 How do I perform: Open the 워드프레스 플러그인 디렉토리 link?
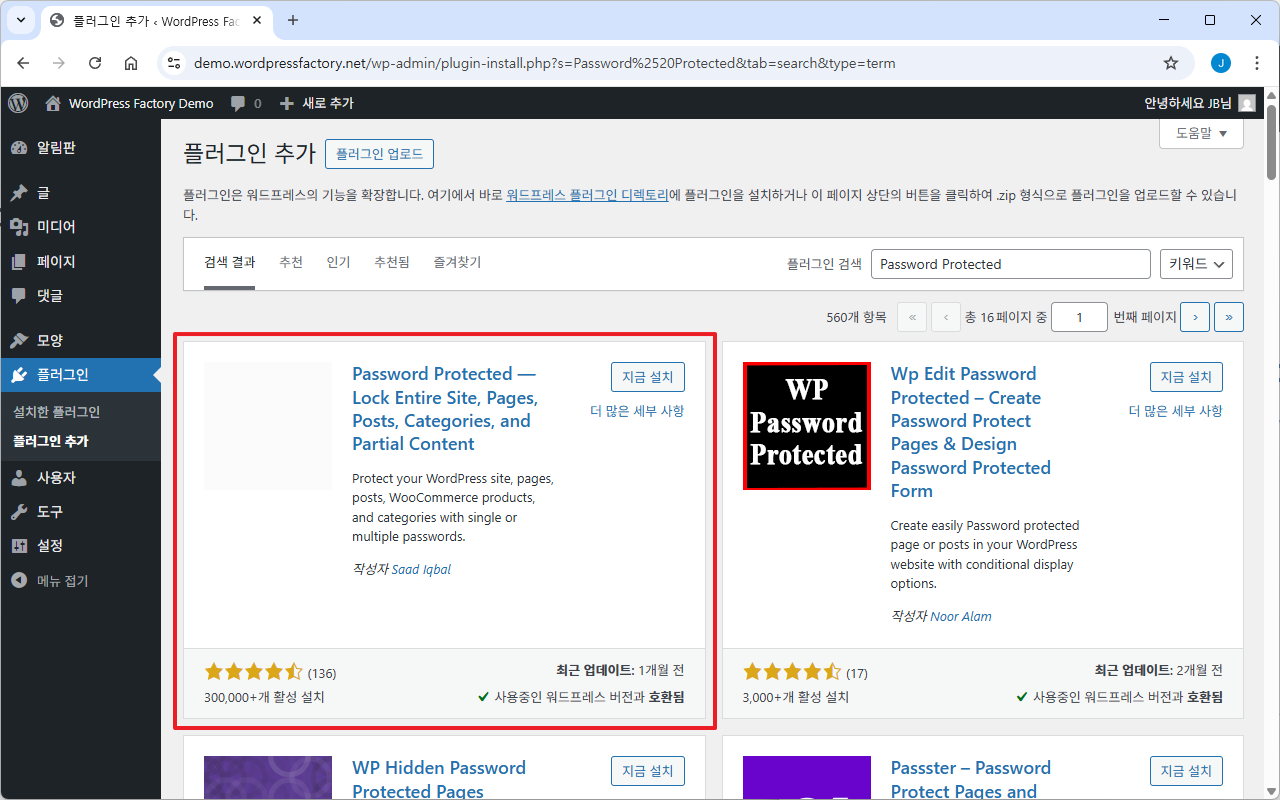587,195
